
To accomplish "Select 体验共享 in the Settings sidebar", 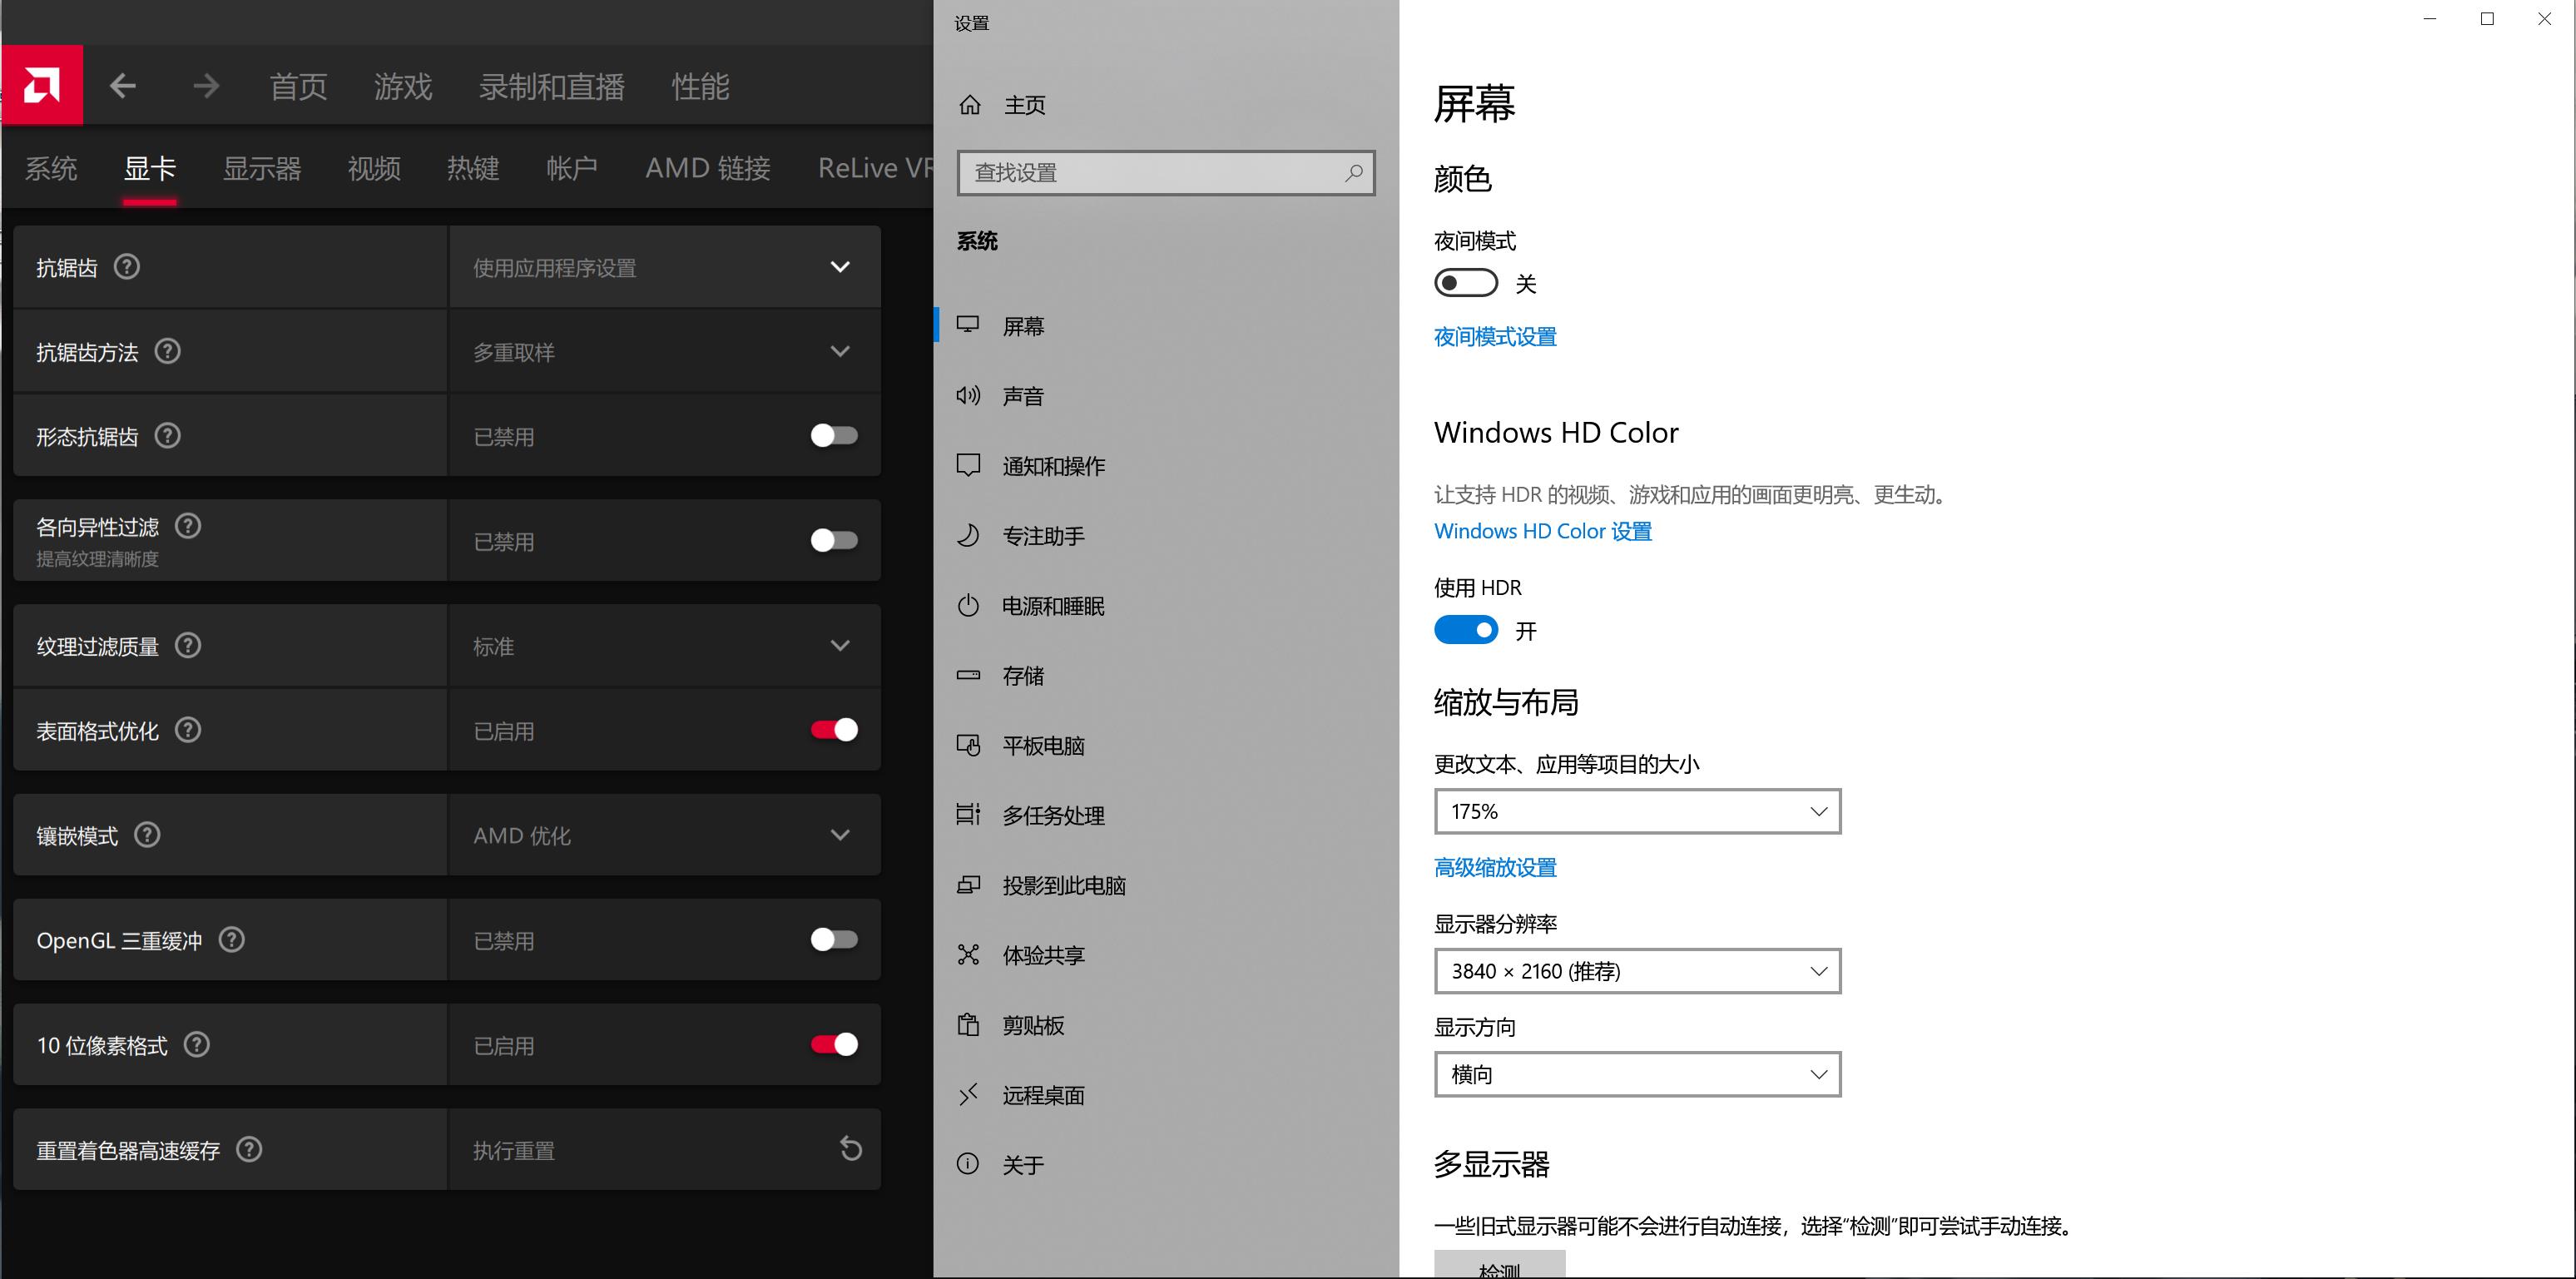I will click(x=1044, y=955).
